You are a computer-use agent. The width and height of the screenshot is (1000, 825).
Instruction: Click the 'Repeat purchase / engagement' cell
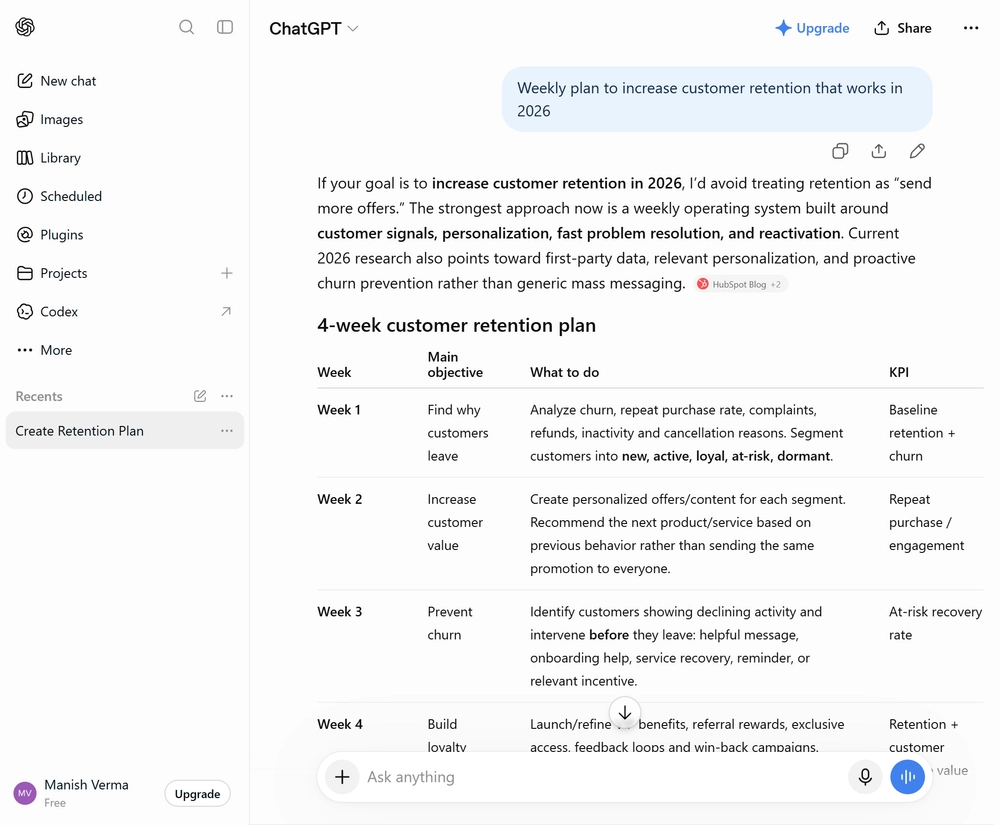926,522
